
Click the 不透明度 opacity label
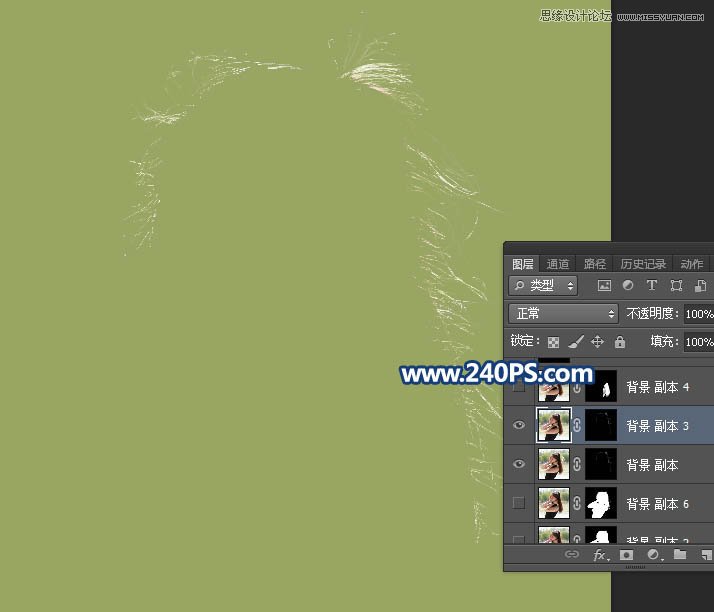(652, 313)
